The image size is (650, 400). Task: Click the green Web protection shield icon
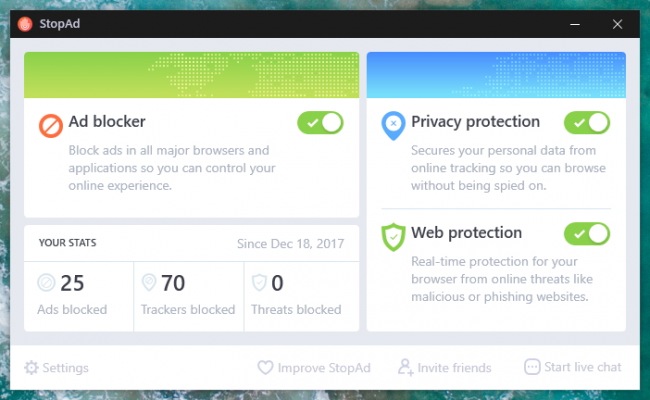click(x=393, y=237)
